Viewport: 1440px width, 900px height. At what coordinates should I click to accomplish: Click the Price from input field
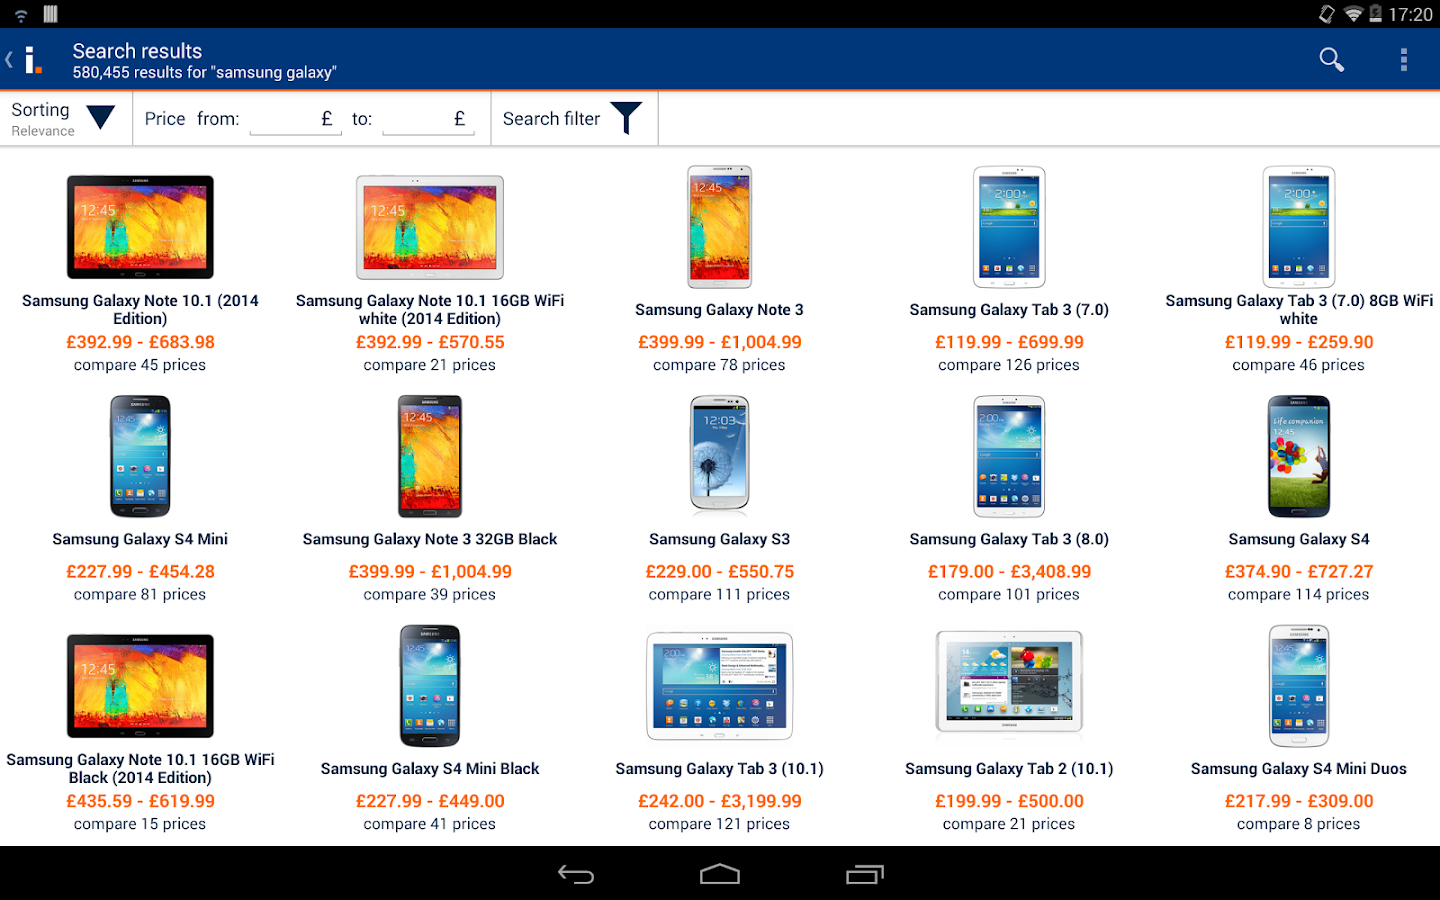click(294, 119)
